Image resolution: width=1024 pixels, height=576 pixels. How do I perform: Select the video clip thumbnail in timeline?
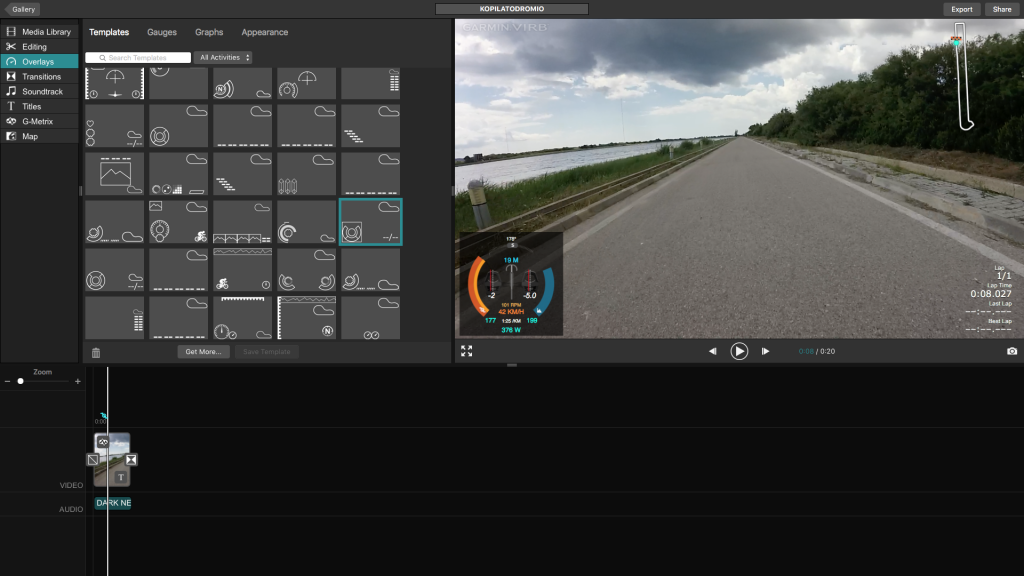coord(112,460)
